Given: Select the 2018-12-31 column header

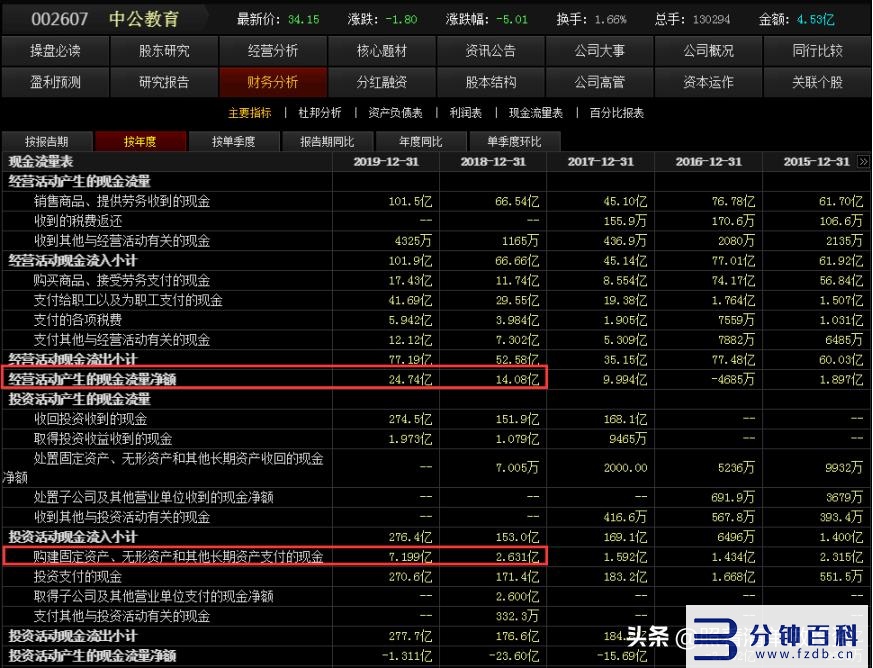Looking at the screenshot, I should 493,162.
